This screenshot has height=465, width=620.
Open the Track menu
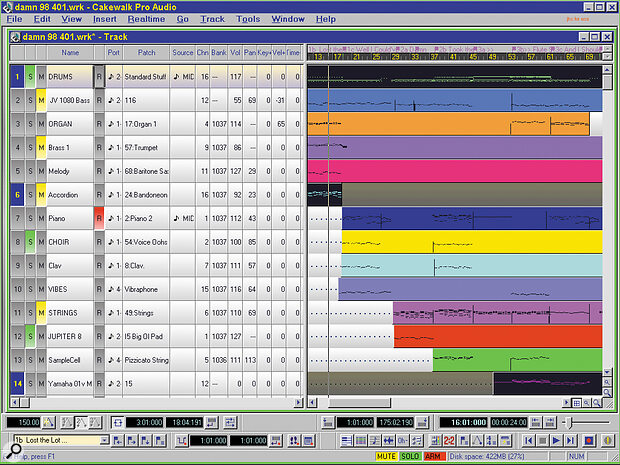tap(212, 19)
